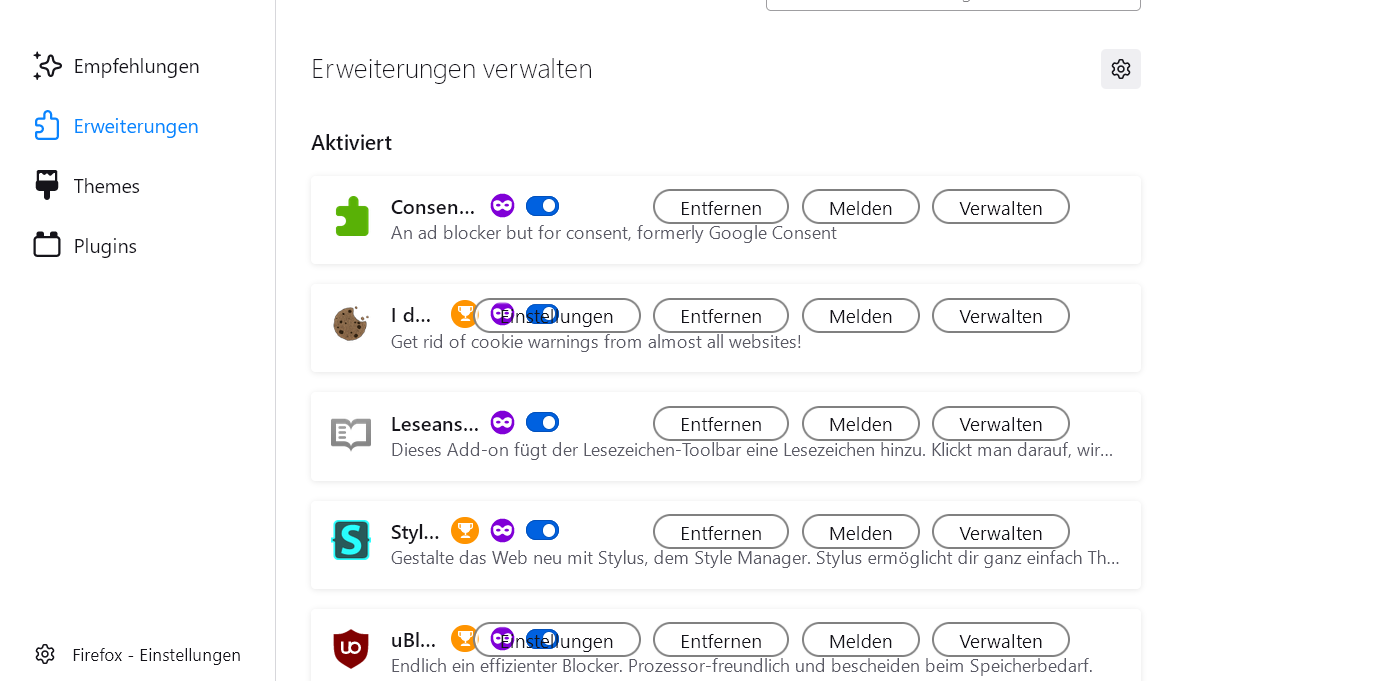
Task: Click the add-on search field
Action: tap(952, 3)
